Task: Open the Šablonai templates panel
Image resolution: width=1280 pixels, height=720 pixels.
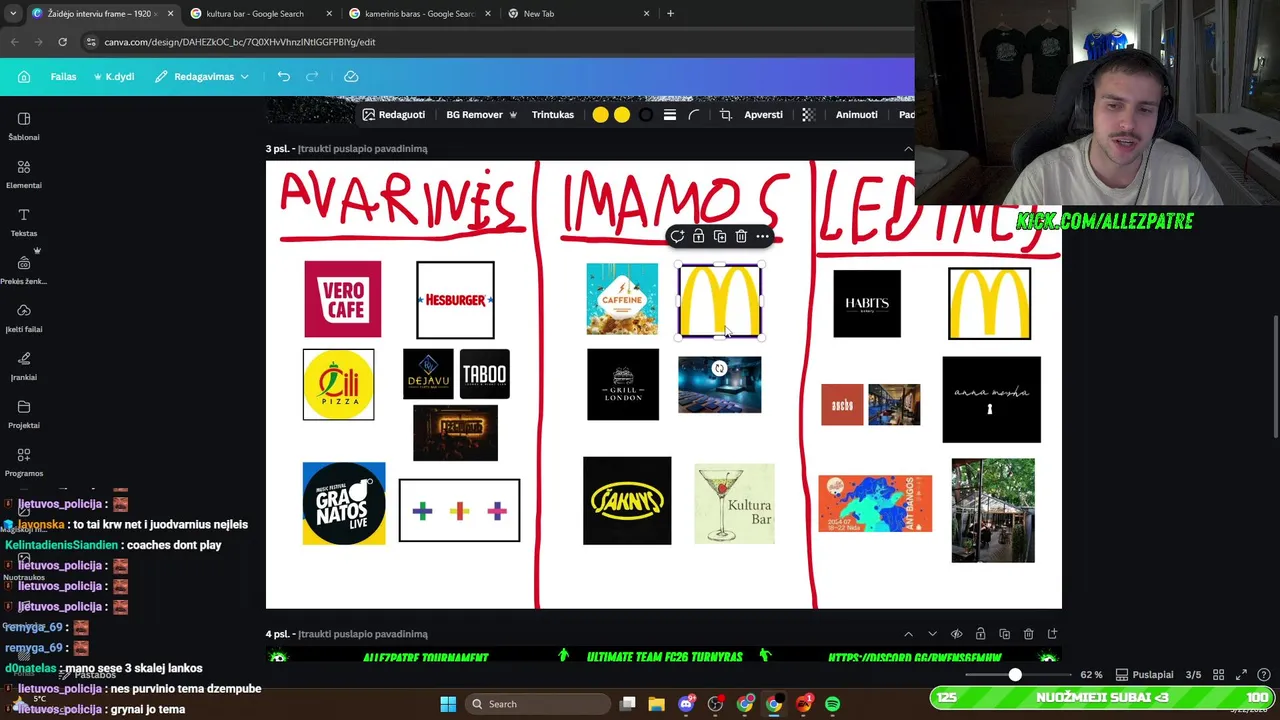Action: (24, 126)
